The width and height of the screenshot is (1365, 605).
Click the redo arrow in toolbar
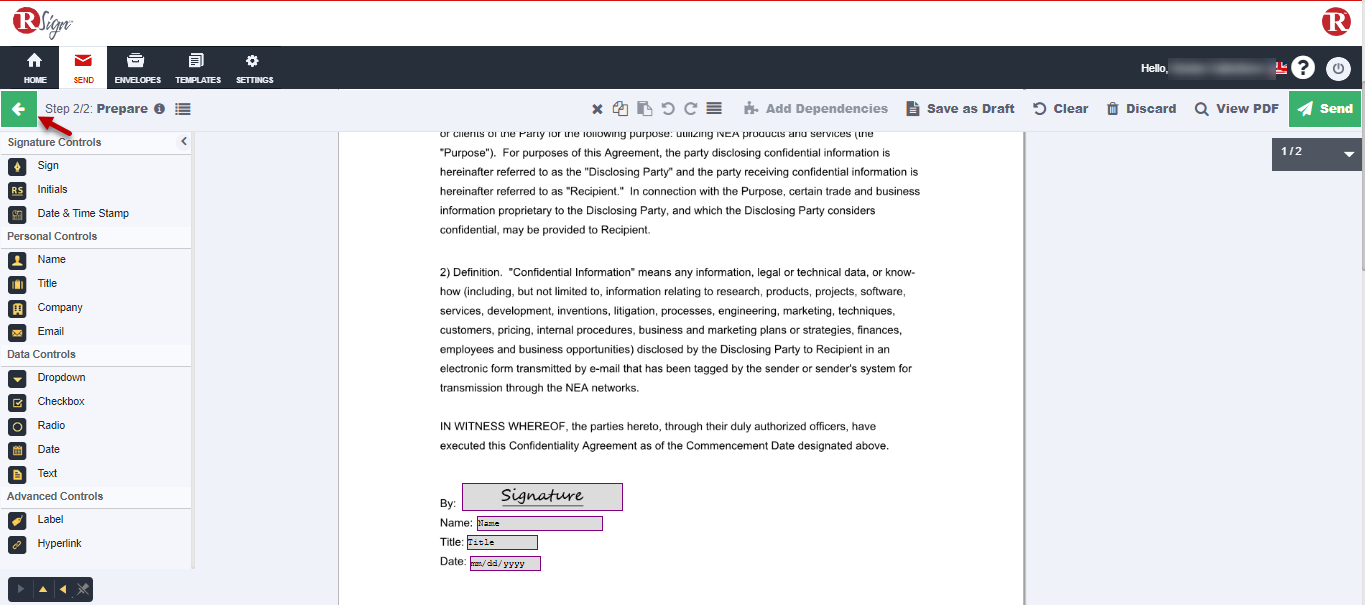(690, 109)
